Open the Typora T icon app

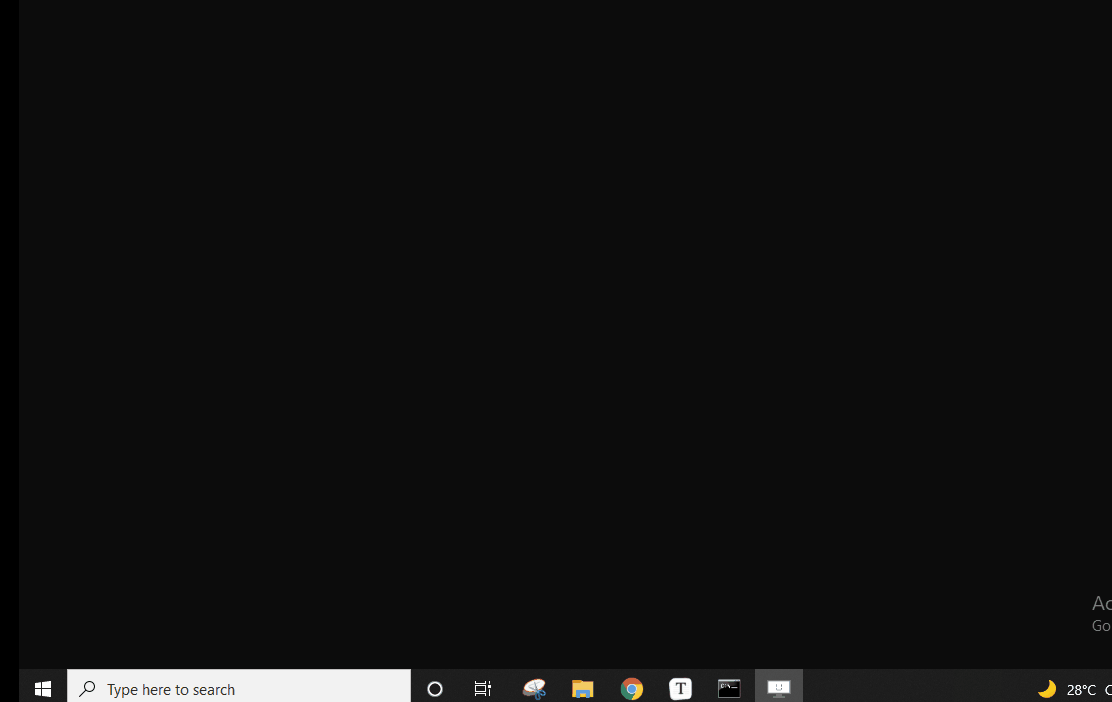tap(681, 688)
